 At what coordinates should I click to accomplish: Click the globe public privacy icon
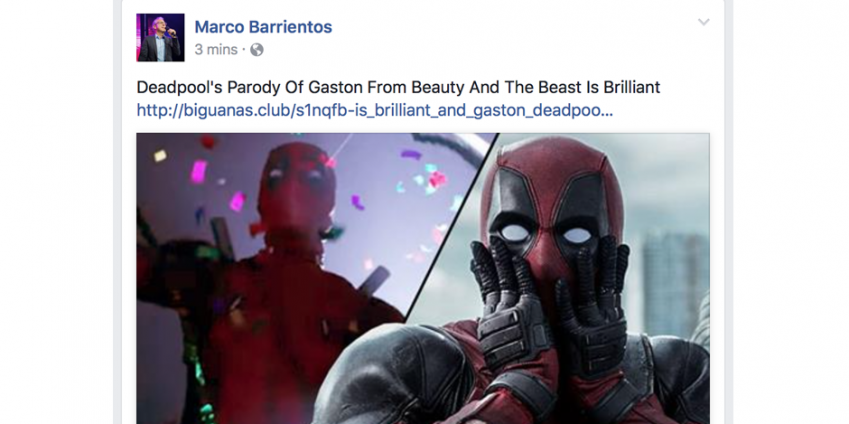pyautogui.click(x=257, y=50)
